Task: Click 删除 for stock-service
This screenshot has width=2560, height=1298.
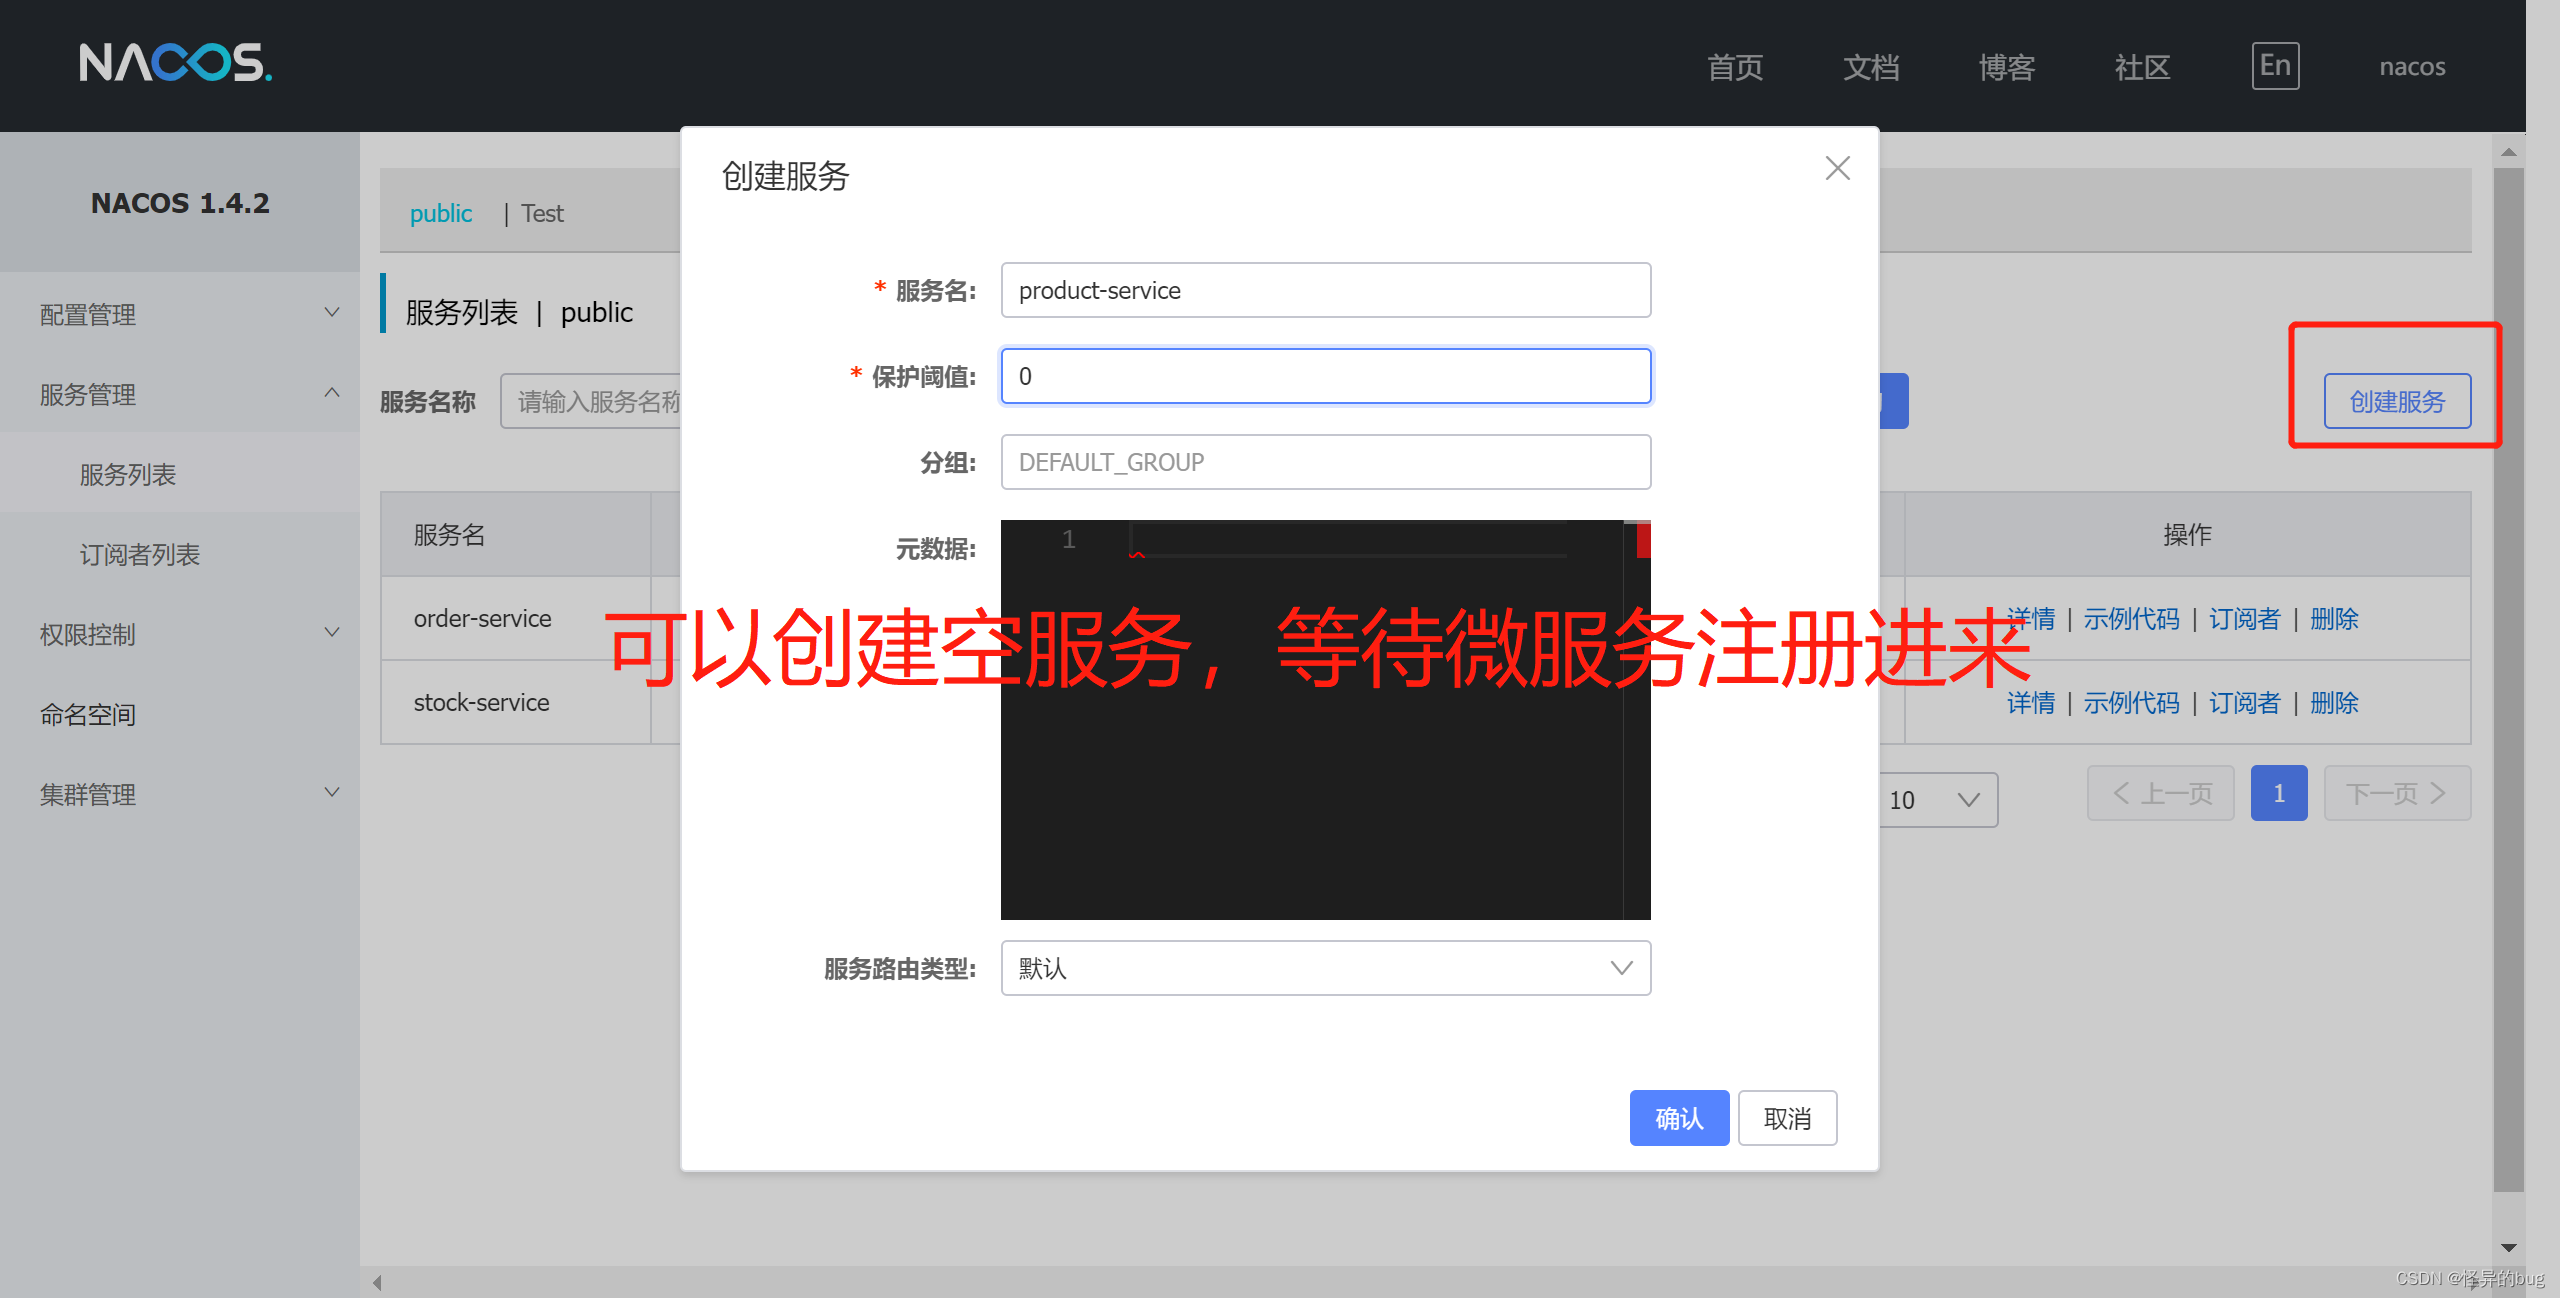Action: (2334, 703)
